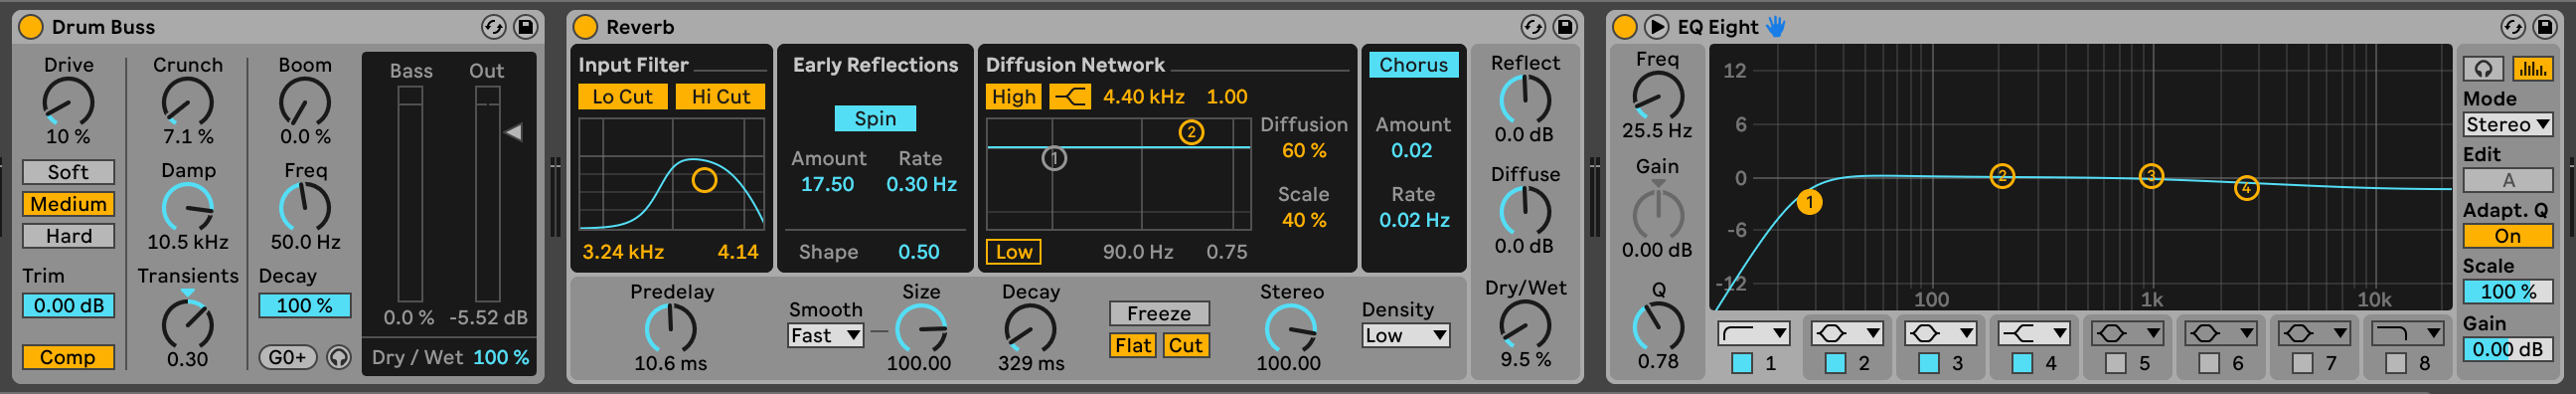Click the Trim 0.00 dB value field

(x=68, y=306)
